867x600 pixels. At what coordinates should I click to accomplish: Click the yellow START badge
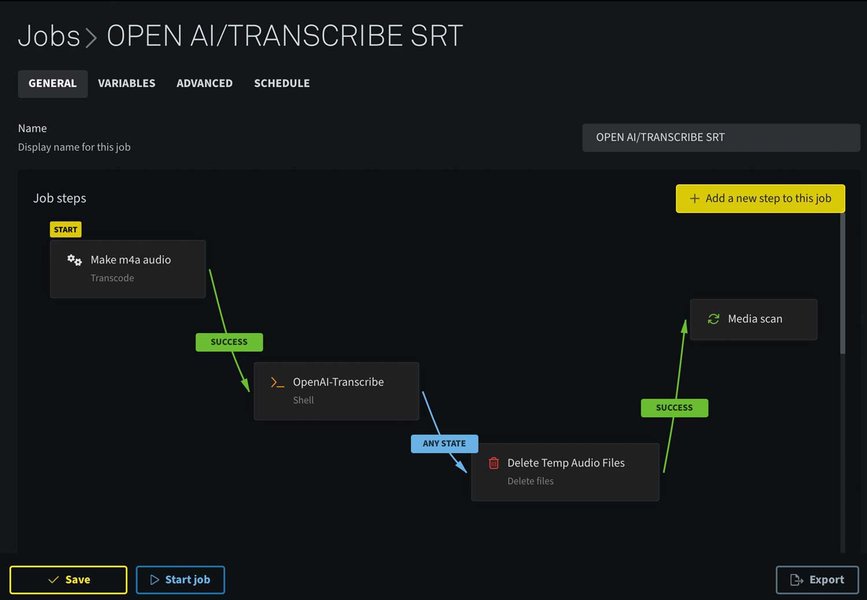pyautogui.click(x=65, y=229)
